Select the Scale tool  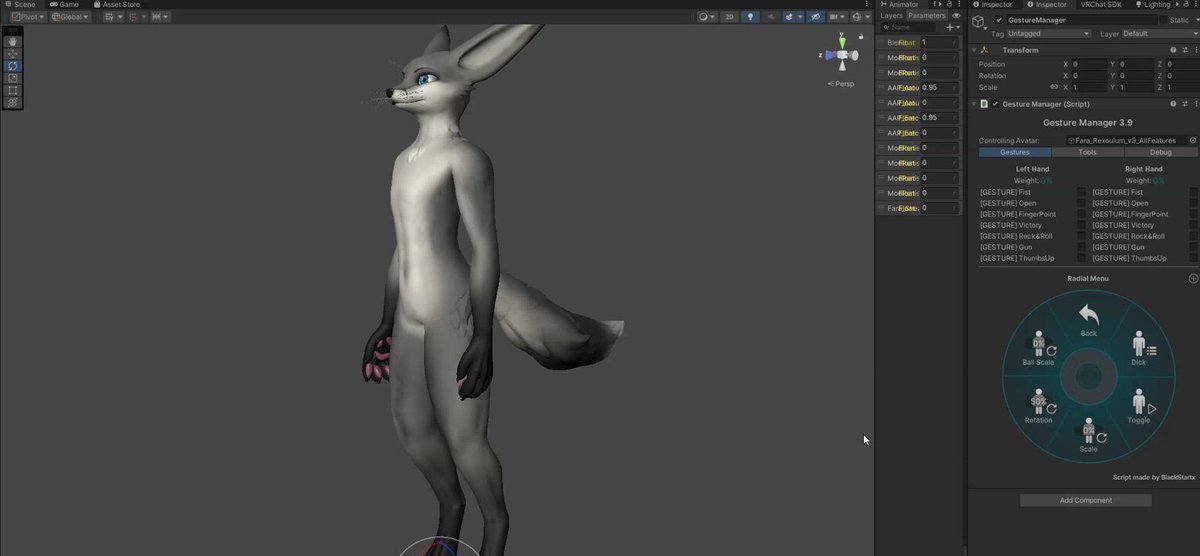tap(13, 78)
